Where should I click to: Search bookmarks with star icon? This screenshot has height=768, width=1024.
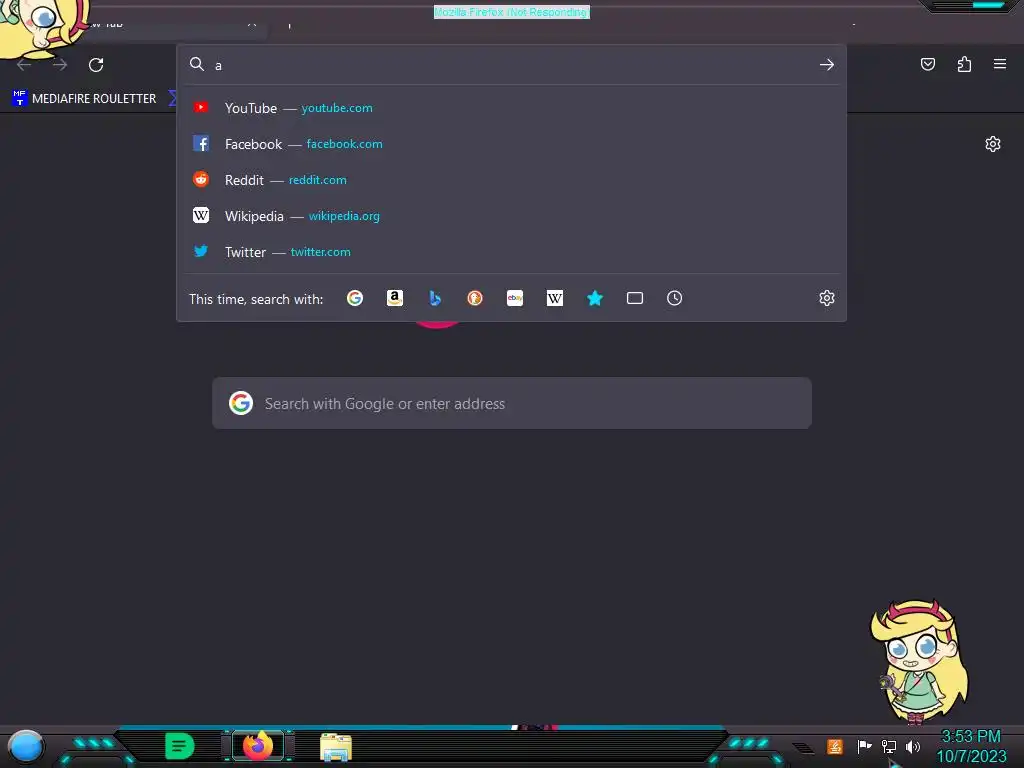click(x=595, y=298)
